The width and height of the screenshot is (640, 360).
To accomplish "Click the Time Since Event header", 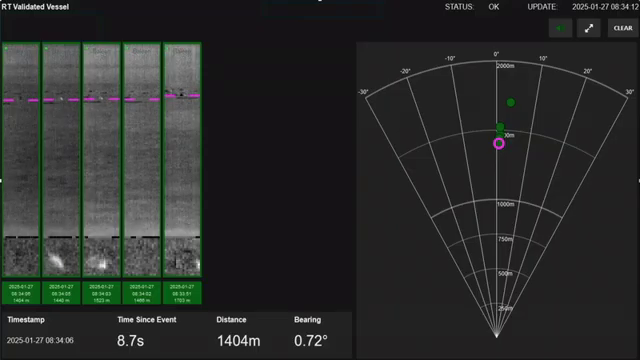I will (147, 320).
